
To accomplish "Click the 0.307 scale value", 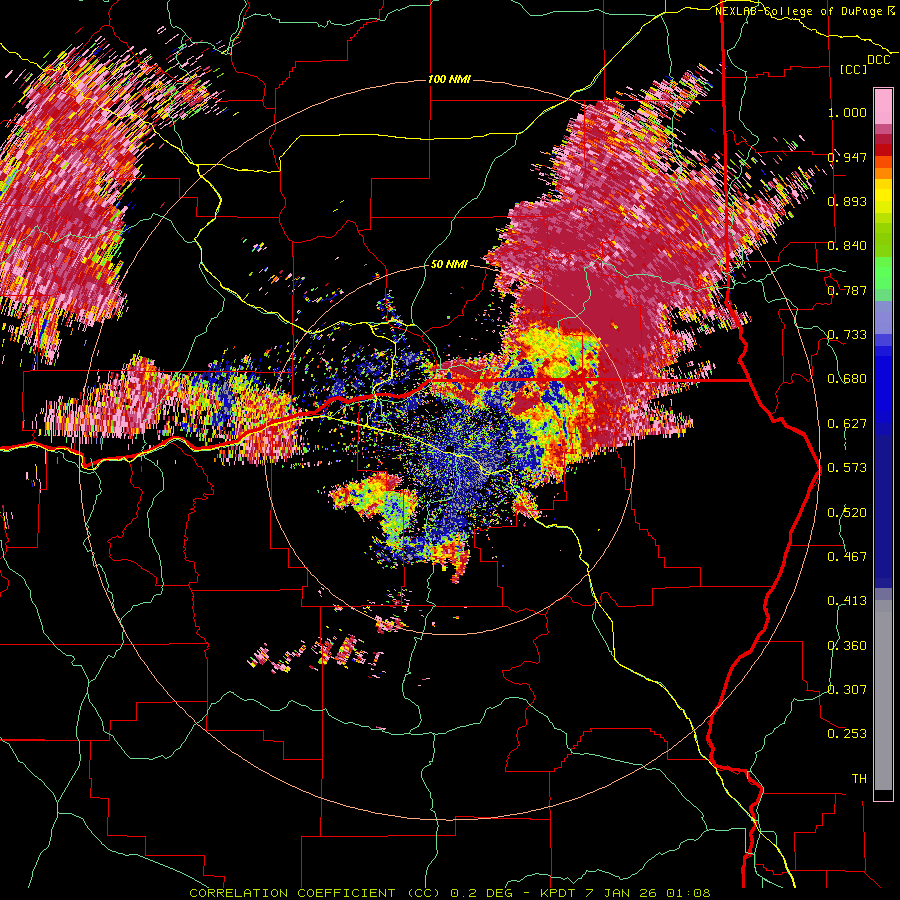I will (847, 690).
